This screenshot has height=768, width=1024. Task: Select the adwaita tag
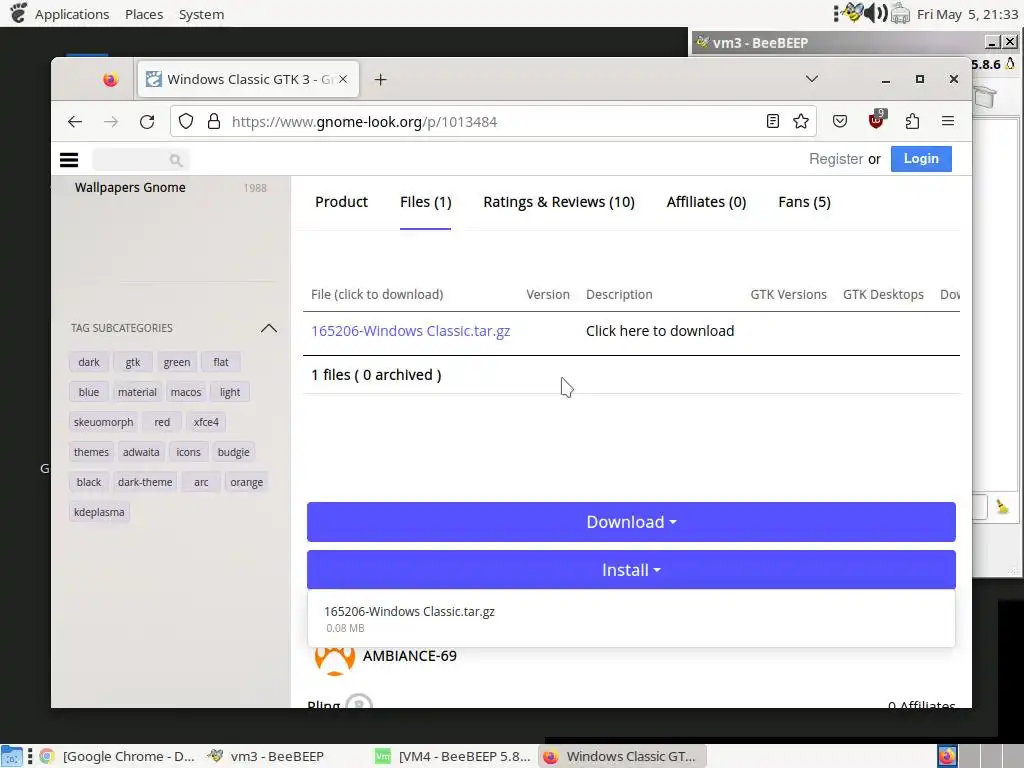(141, 452)
